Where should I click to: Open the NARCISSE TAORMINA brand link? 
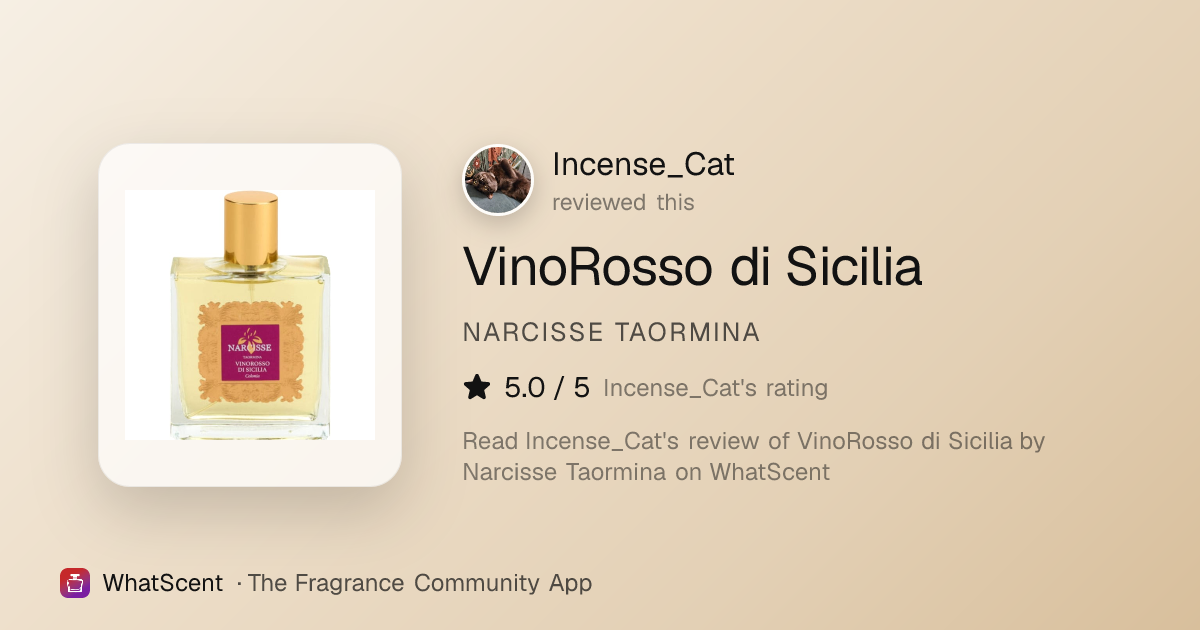point(611,332)
